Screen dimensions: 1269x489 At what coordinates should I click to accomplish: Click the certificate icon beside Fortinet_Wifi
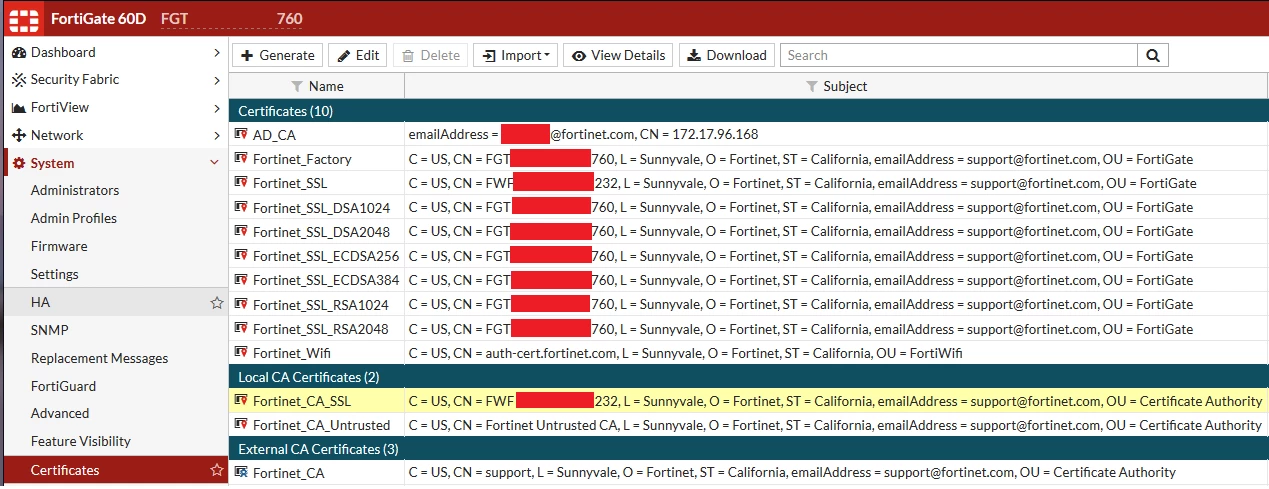coord(241,352)
